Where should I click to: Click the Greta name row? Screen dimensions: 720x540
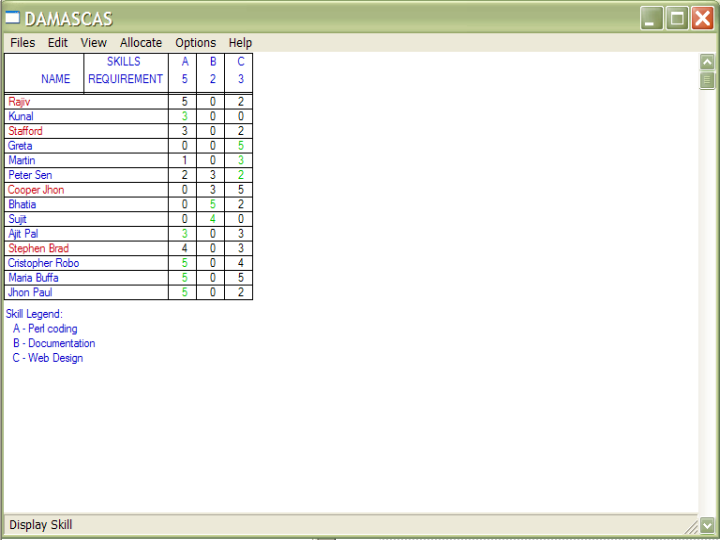pyautogui.click(x=20, y=146)
